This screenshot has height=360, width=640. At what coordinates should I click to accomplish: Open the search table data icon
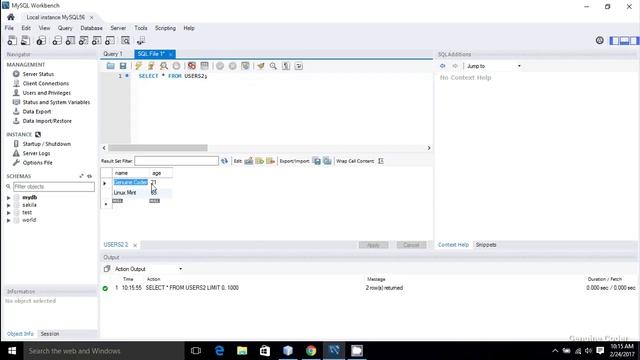pyautogui.click(x=125, y=40)
